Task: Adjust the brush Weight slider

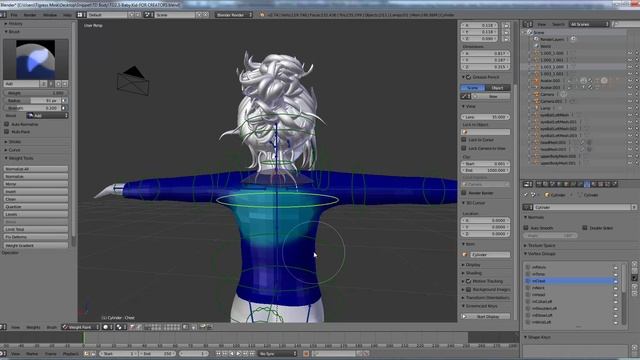Action: [36, 93]
